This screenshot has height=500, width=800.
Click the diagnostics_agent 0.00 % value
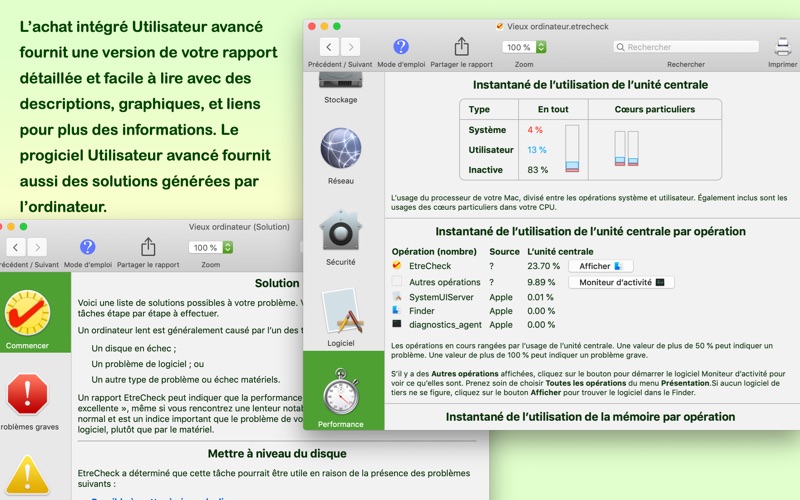(541, 324)
